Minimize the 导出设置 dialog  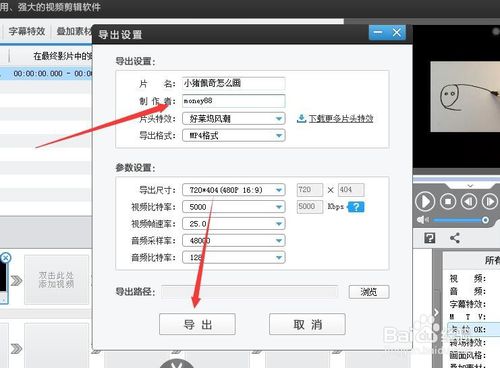(378, 32)
